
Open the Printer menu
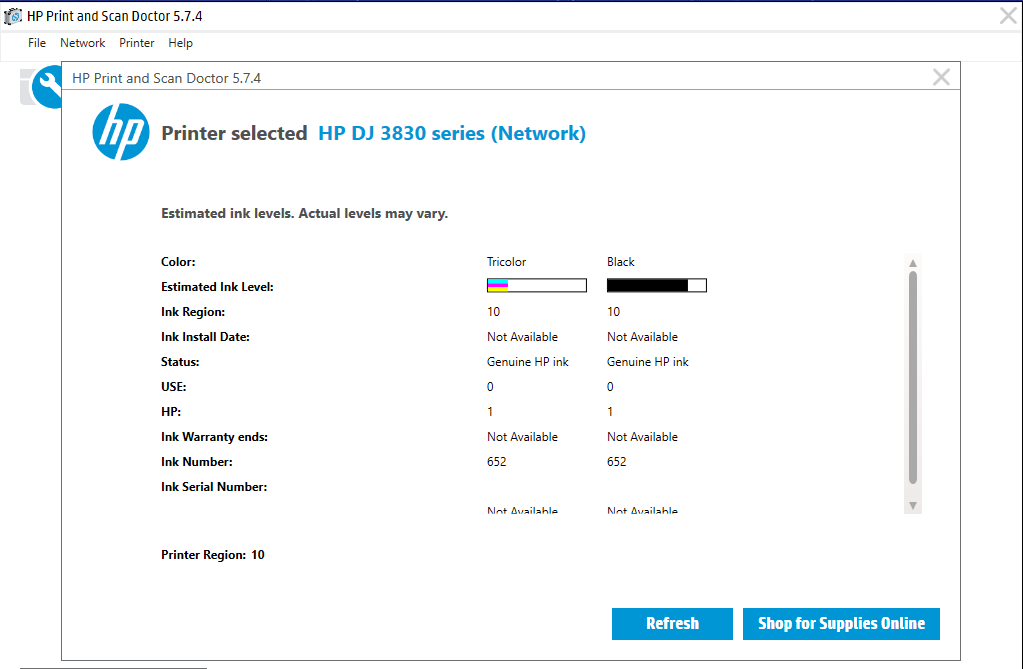coord(136,43)
